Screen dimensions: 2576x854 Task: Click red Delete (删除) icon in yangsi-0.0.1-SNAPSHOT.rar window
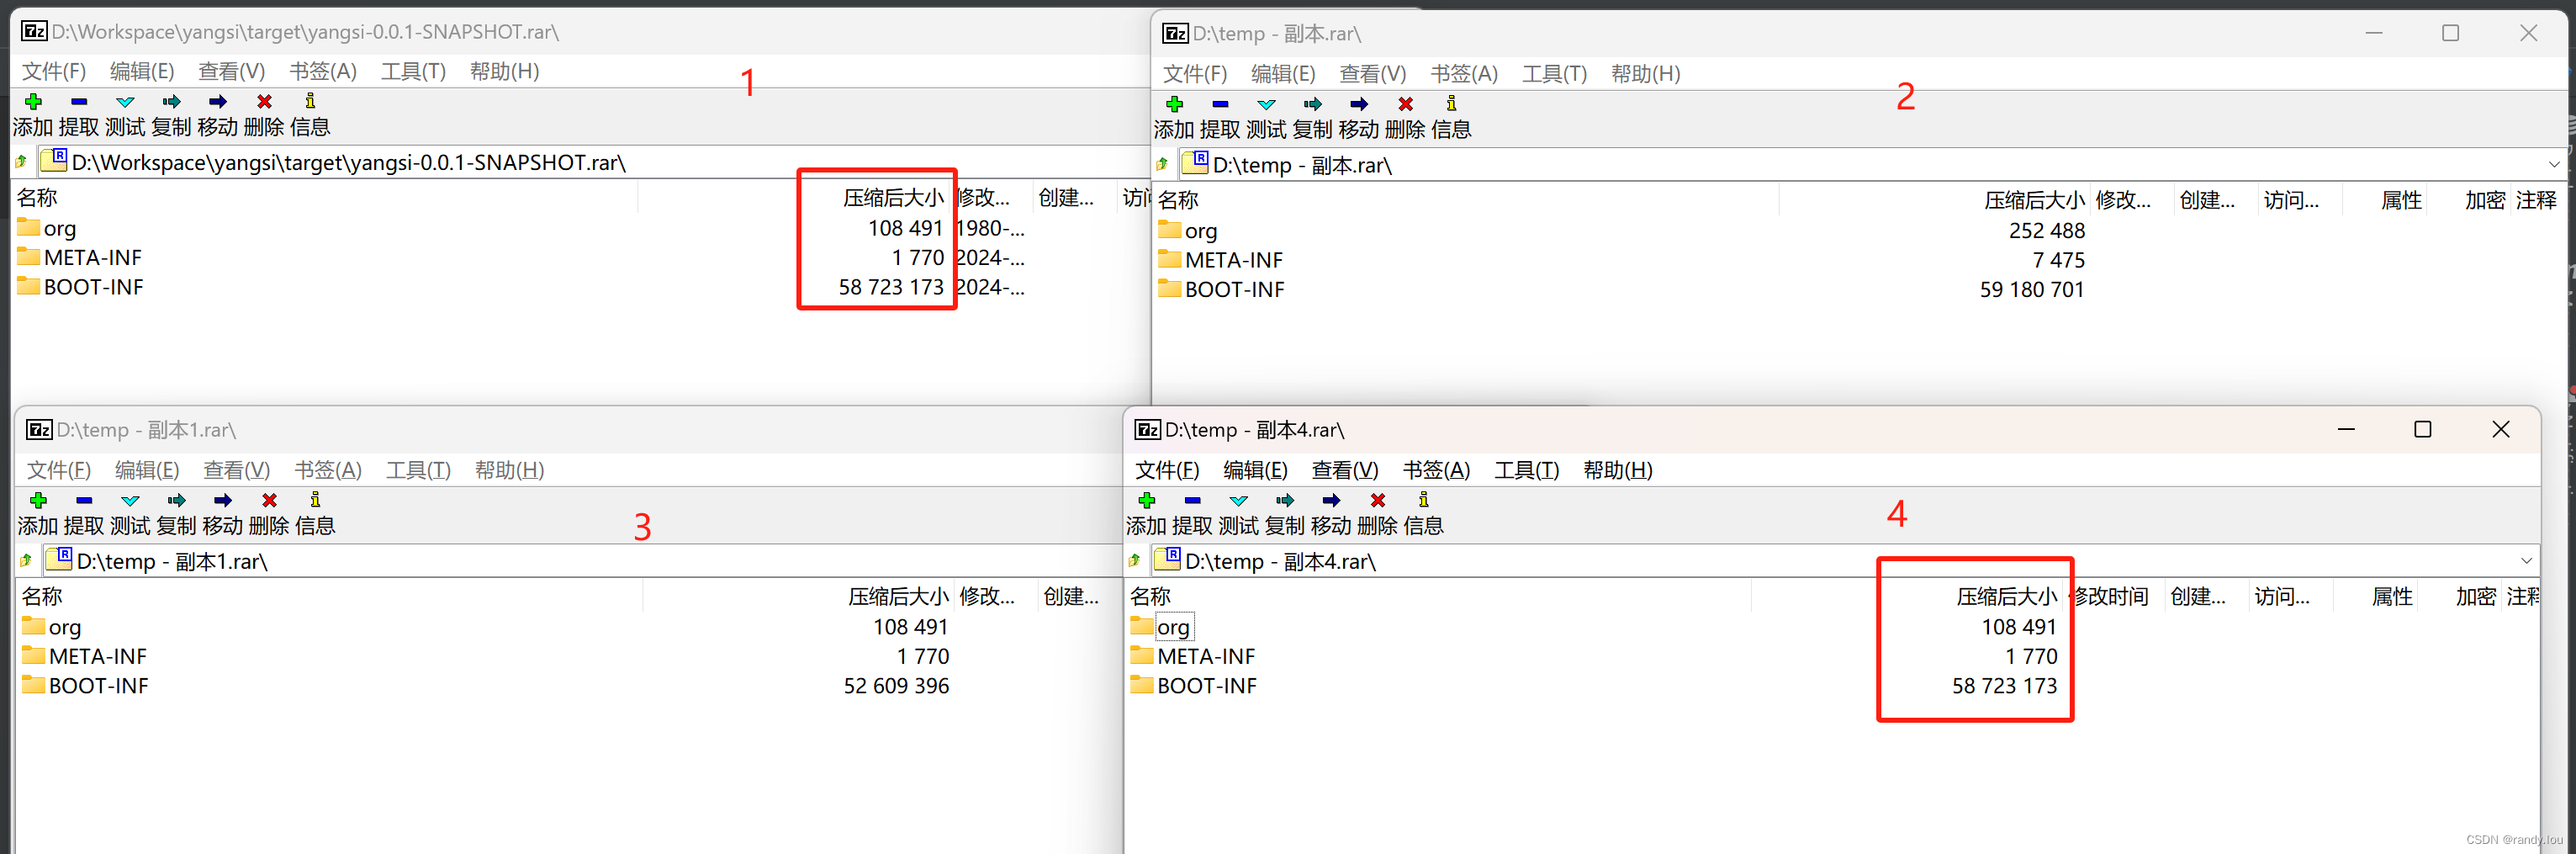tap(264, 102)
